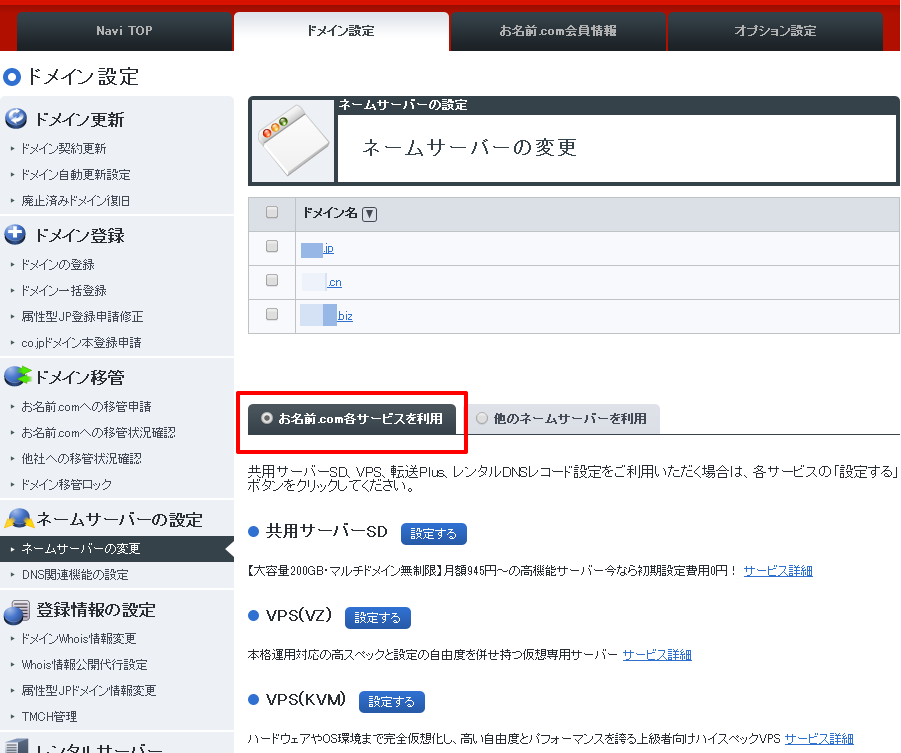Click the window icon beside ネームサーバーの変更
The height and width of the screenshot is (753, 901).
pyautogui.click(x=293, y=141)
